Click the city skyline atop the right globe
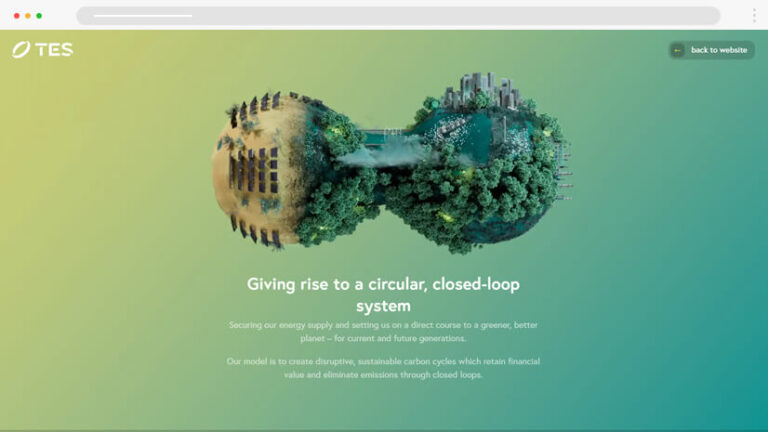Viewport: 768px width, 432px height. pyautogui.click(x=480, y=91)
